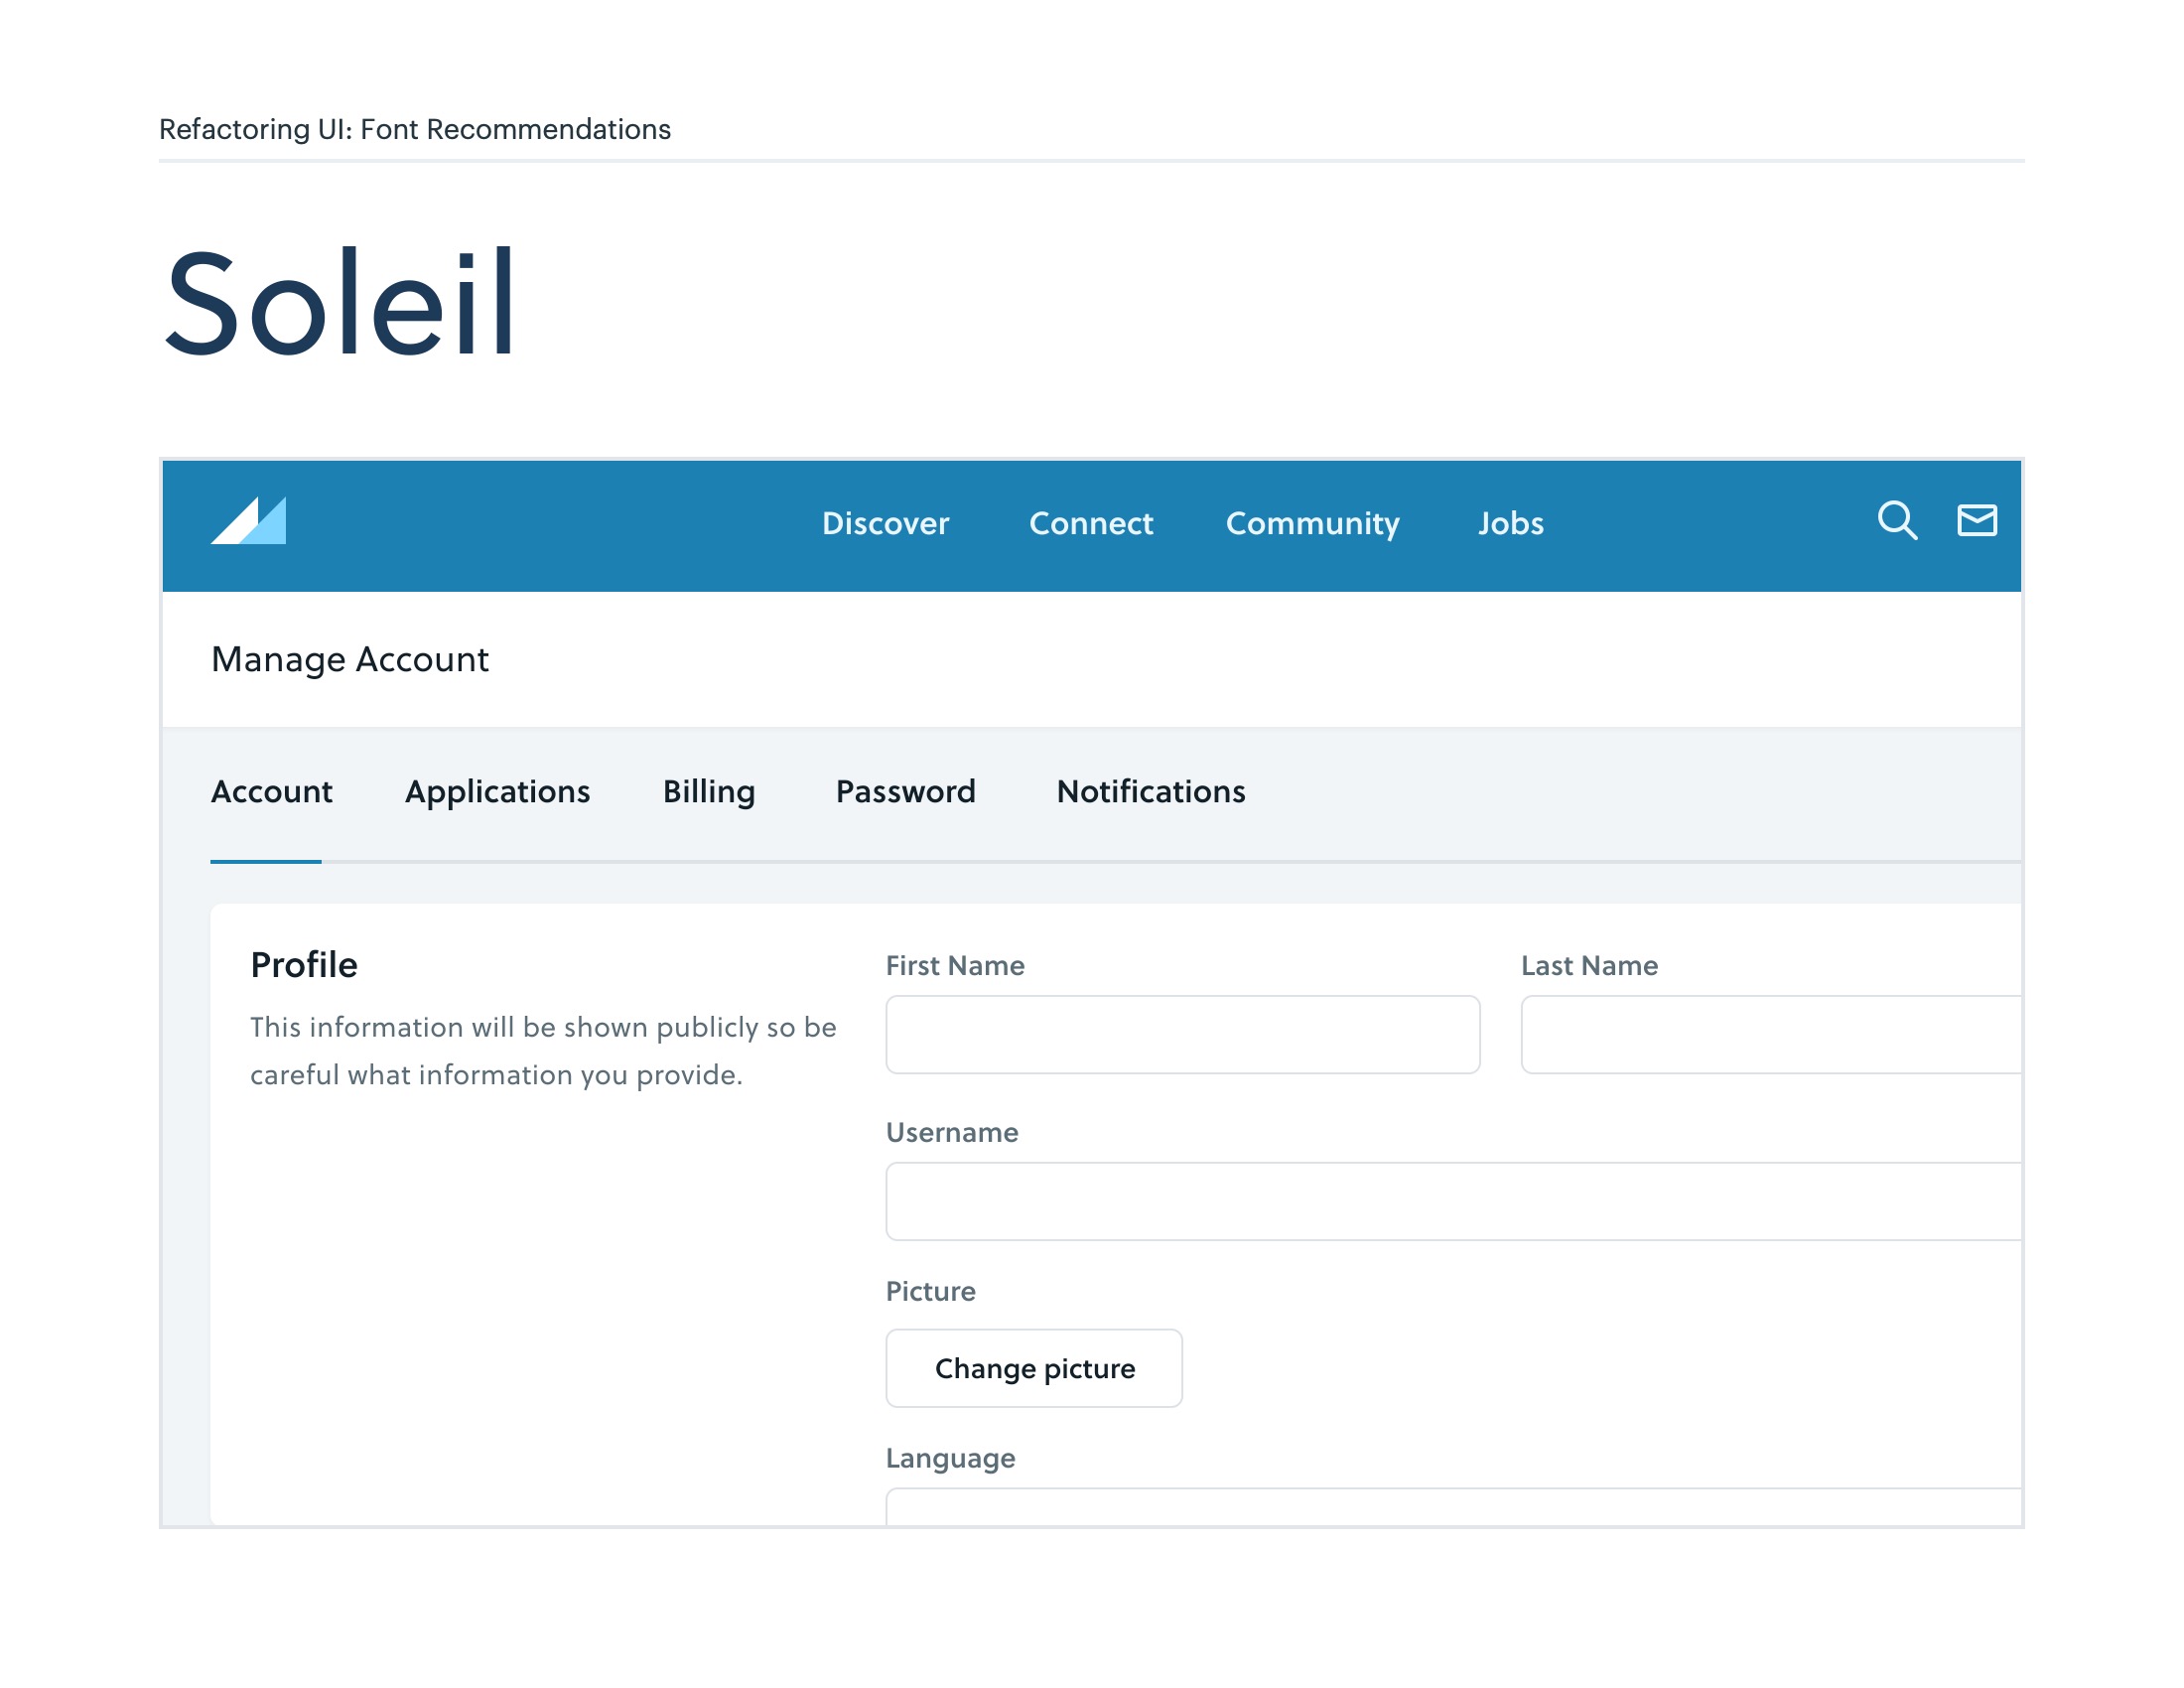Screen dimensions: 2184x1688
Task: Click the Change picture button
Action: 1033,1368
